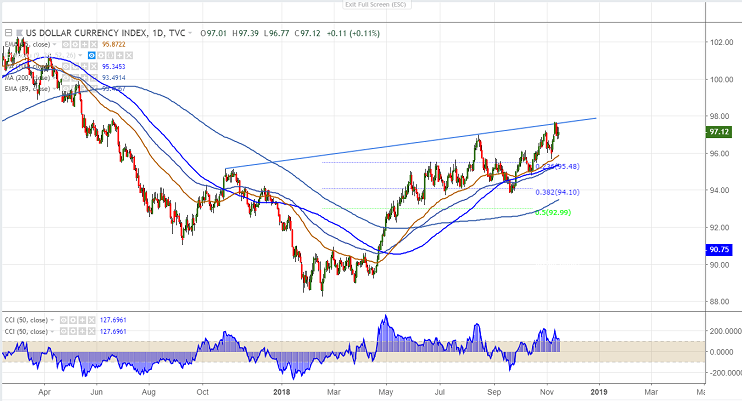
Task: Click the O97.01 open value in the header
Action: click(213, 33)
